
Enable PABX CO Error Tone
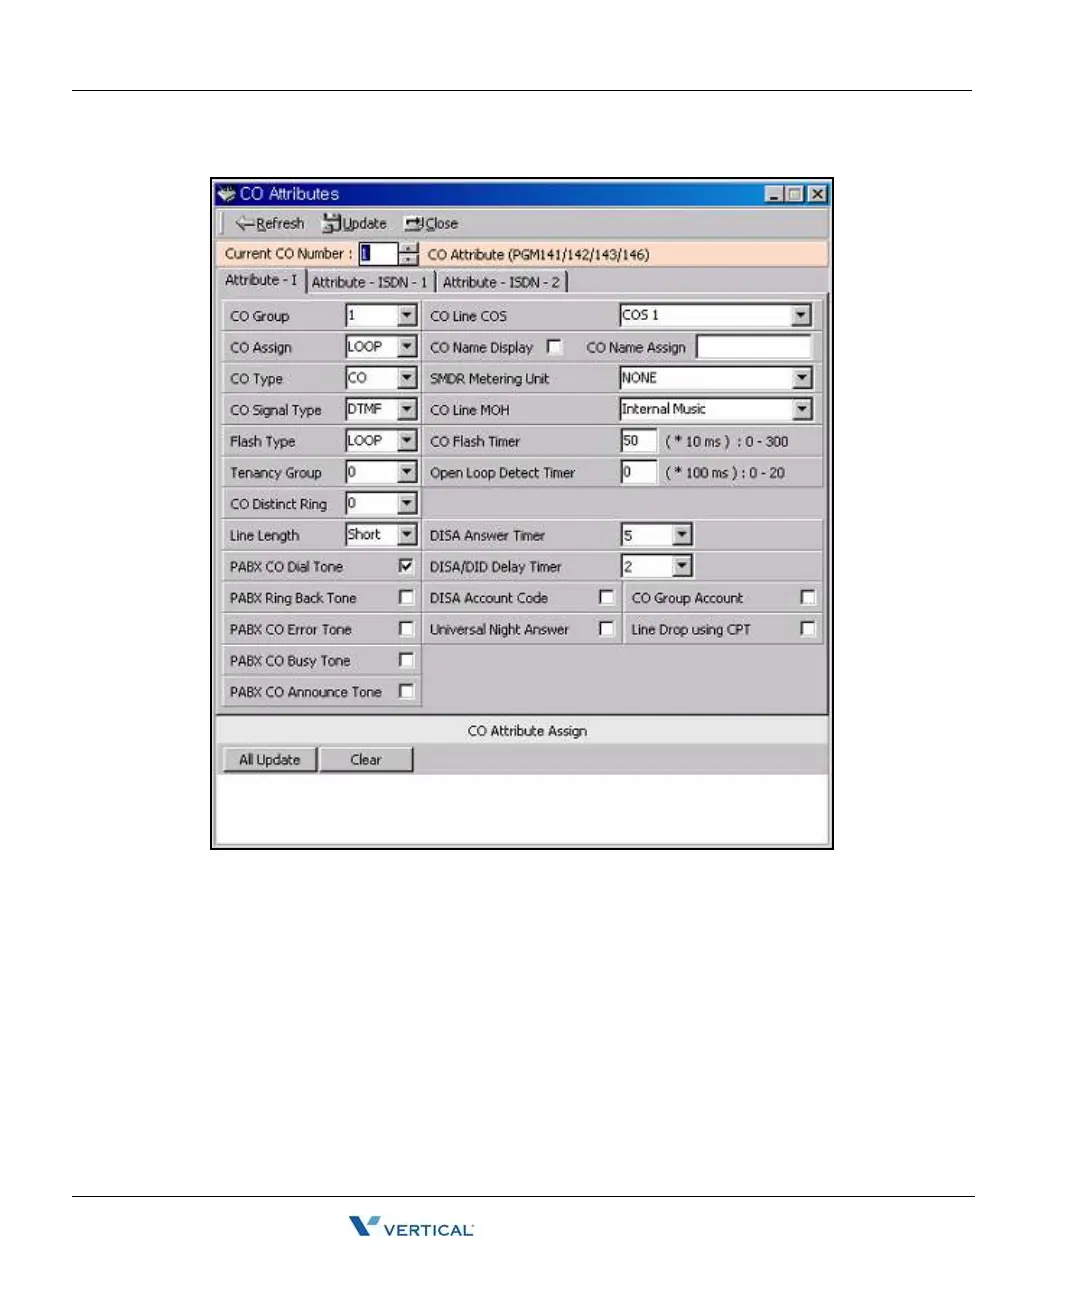tap(406, 628)
